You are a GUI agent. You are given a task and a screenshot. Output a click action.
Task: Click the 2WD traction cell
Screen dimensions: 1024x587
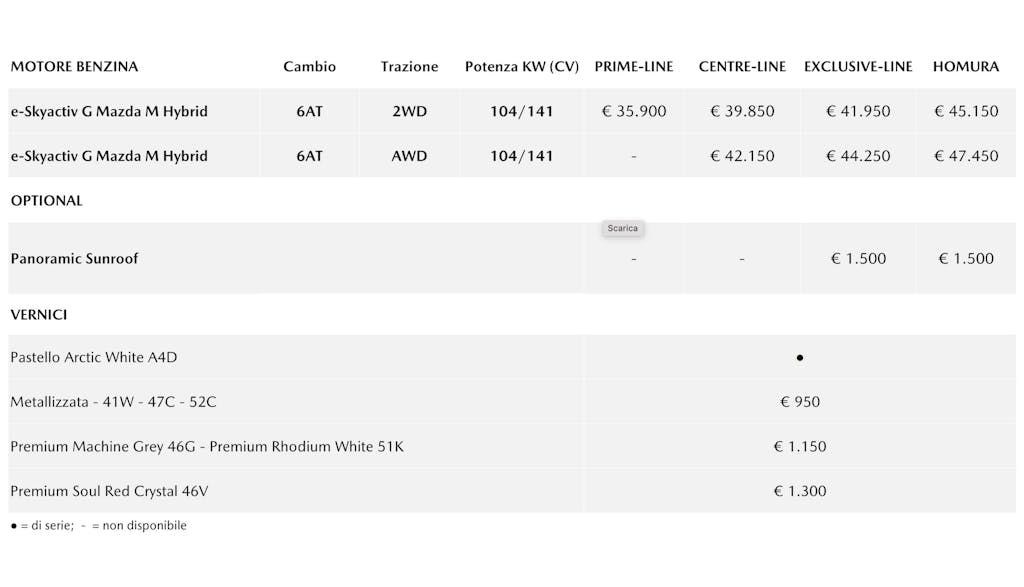409,111
